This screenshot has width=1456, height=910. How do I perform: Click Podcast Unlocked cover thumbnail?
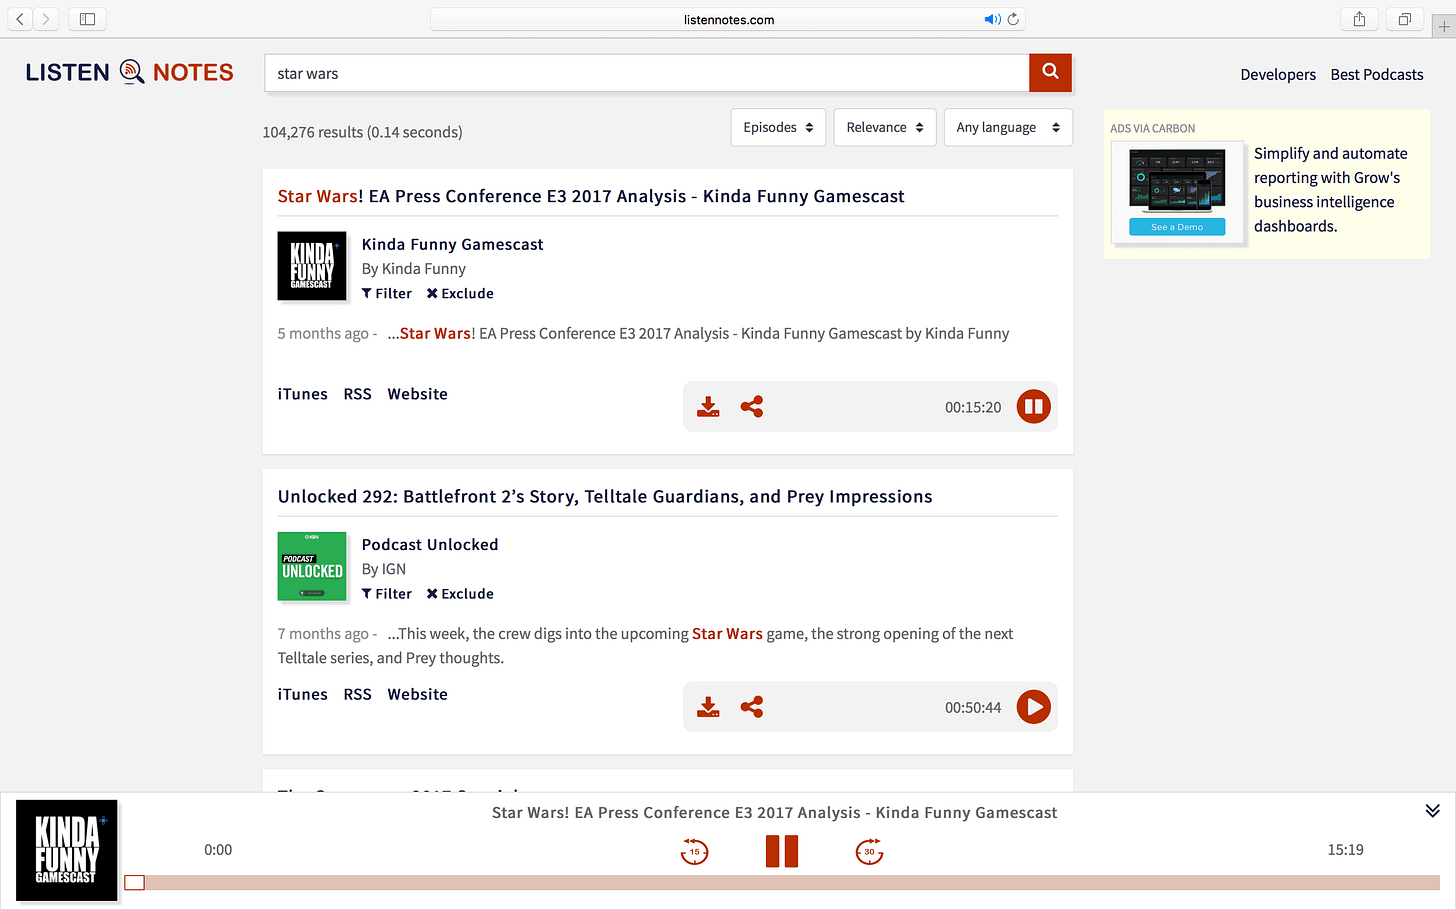(312, 566)
